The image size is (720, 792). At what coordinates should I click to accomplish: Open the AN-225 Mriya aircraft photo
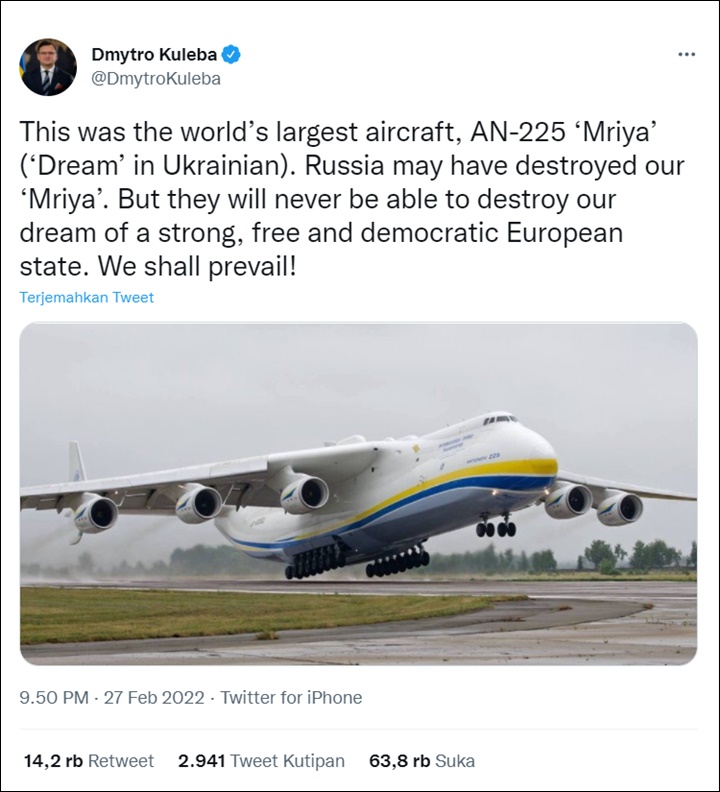click(x=358, y=493)
